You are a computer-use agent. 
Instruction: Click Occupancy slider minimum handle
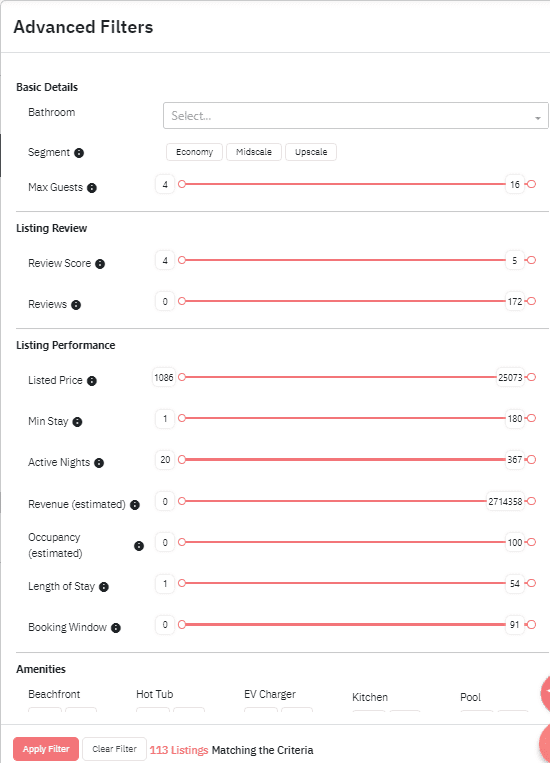[x=182, y=542]
